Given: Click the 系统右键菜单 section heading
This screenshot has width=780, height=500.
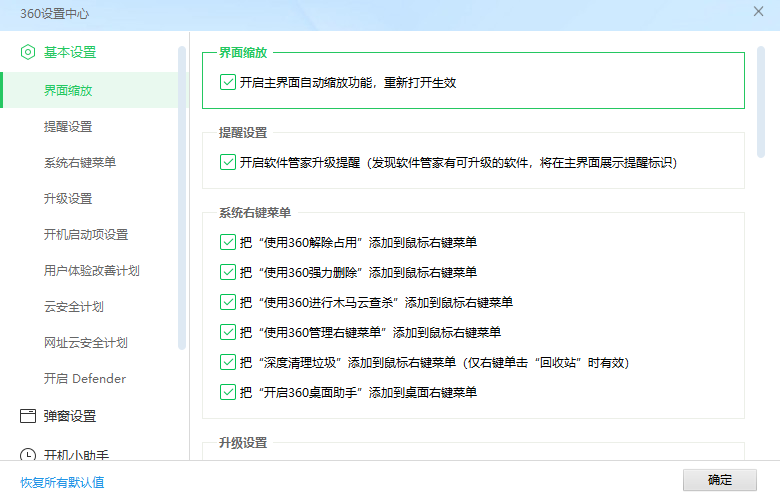Looking at the screenshot, I should (x=255, y=212).
